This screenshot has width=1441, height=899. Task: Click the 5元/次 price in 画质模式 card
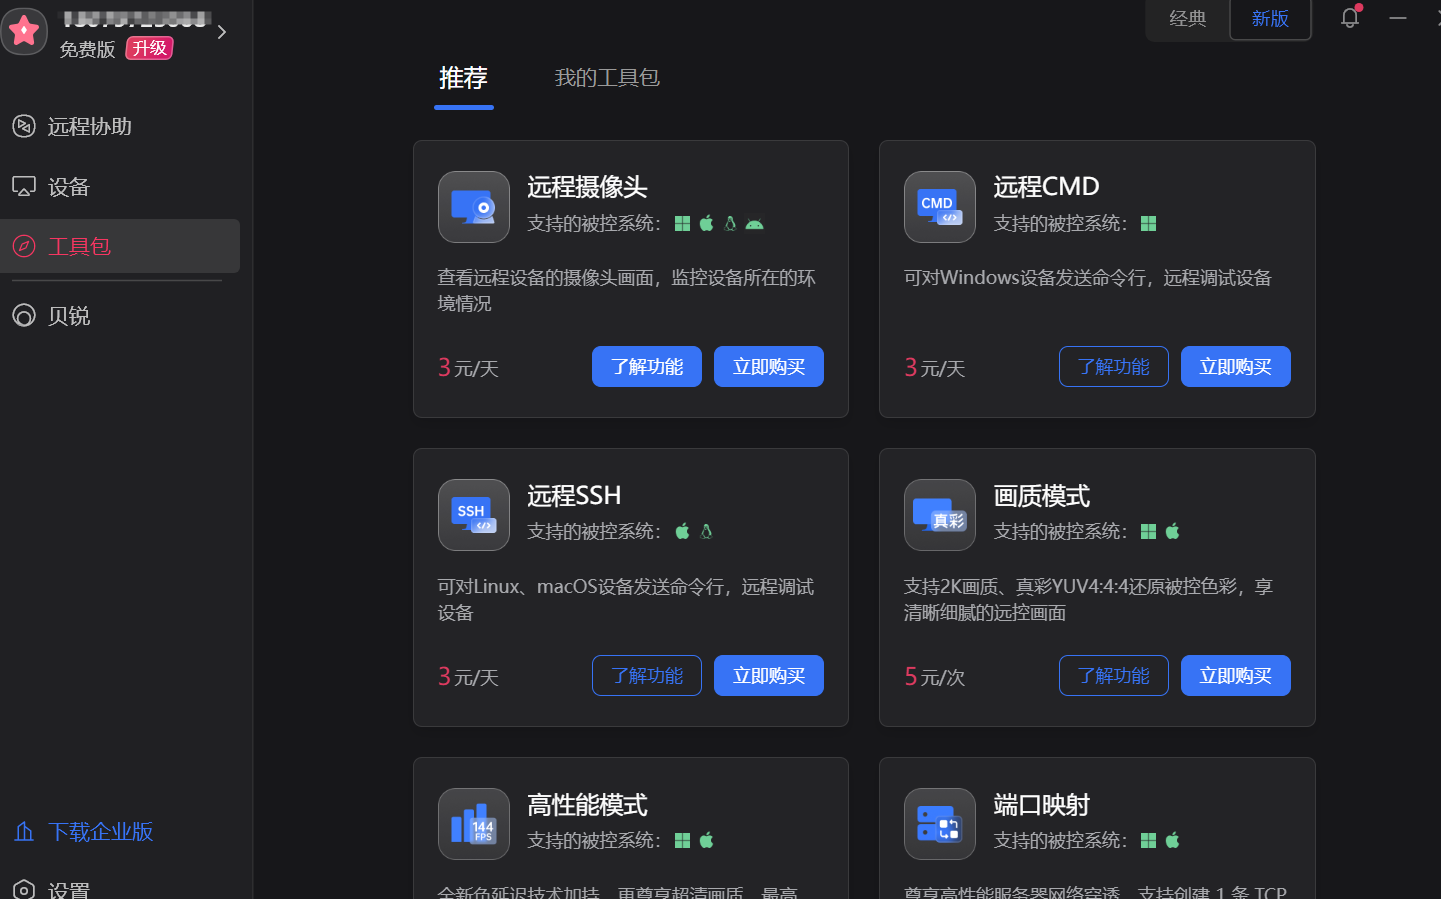click(x=935, y=677)
